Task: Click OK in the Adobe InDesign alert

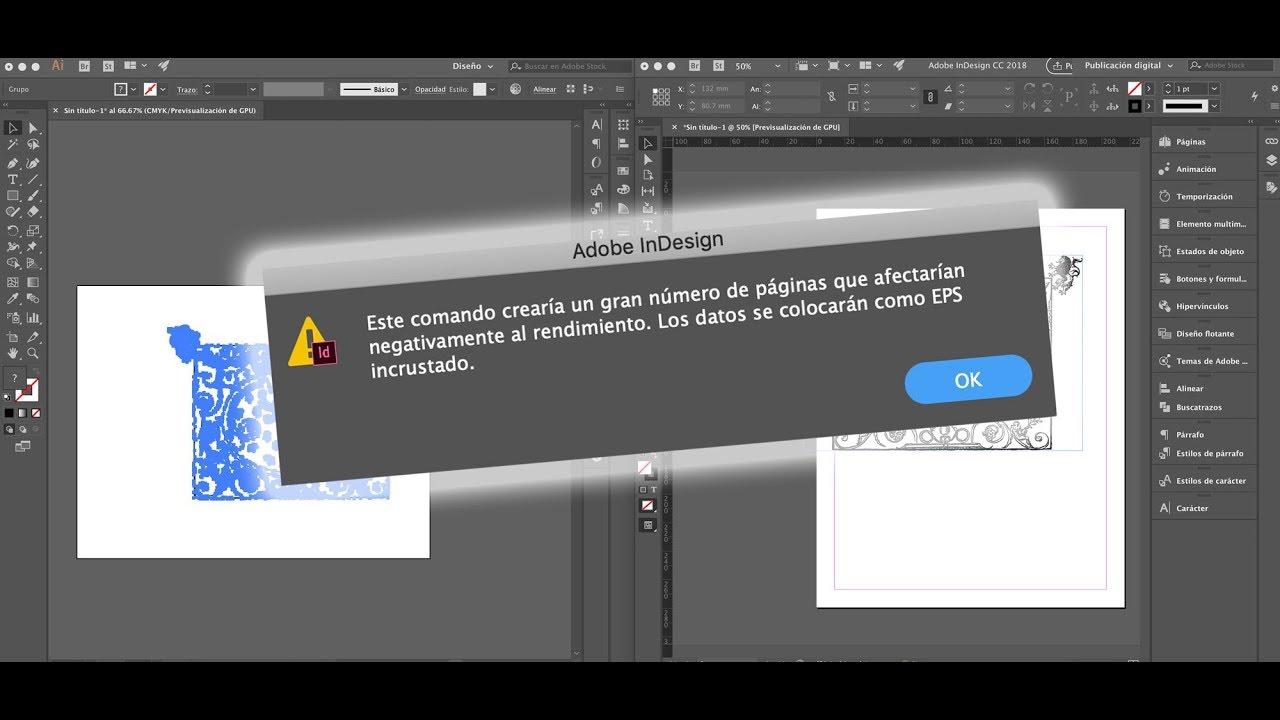Action: click(x=968, y=379)
